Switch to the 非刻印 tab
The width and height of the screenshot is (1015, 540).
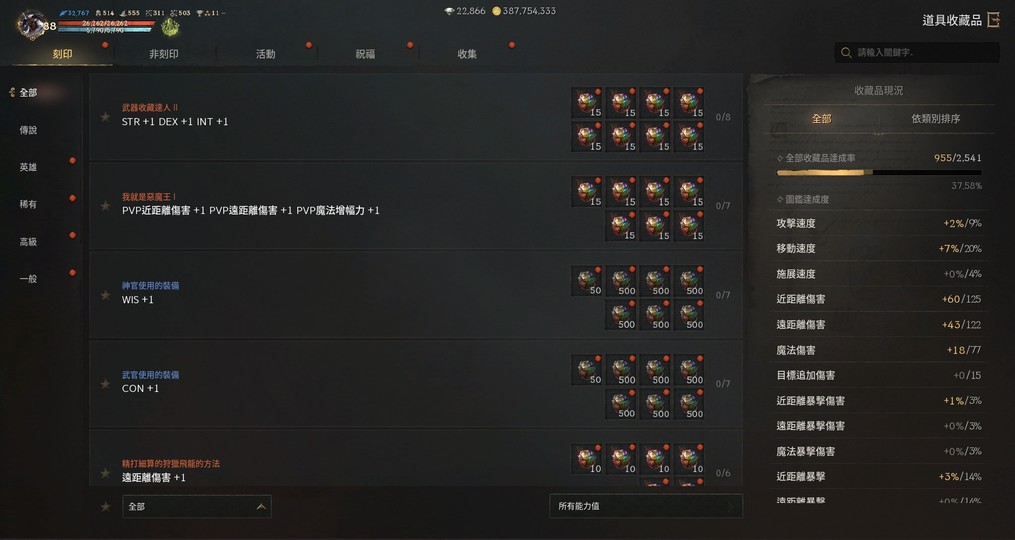164,54
